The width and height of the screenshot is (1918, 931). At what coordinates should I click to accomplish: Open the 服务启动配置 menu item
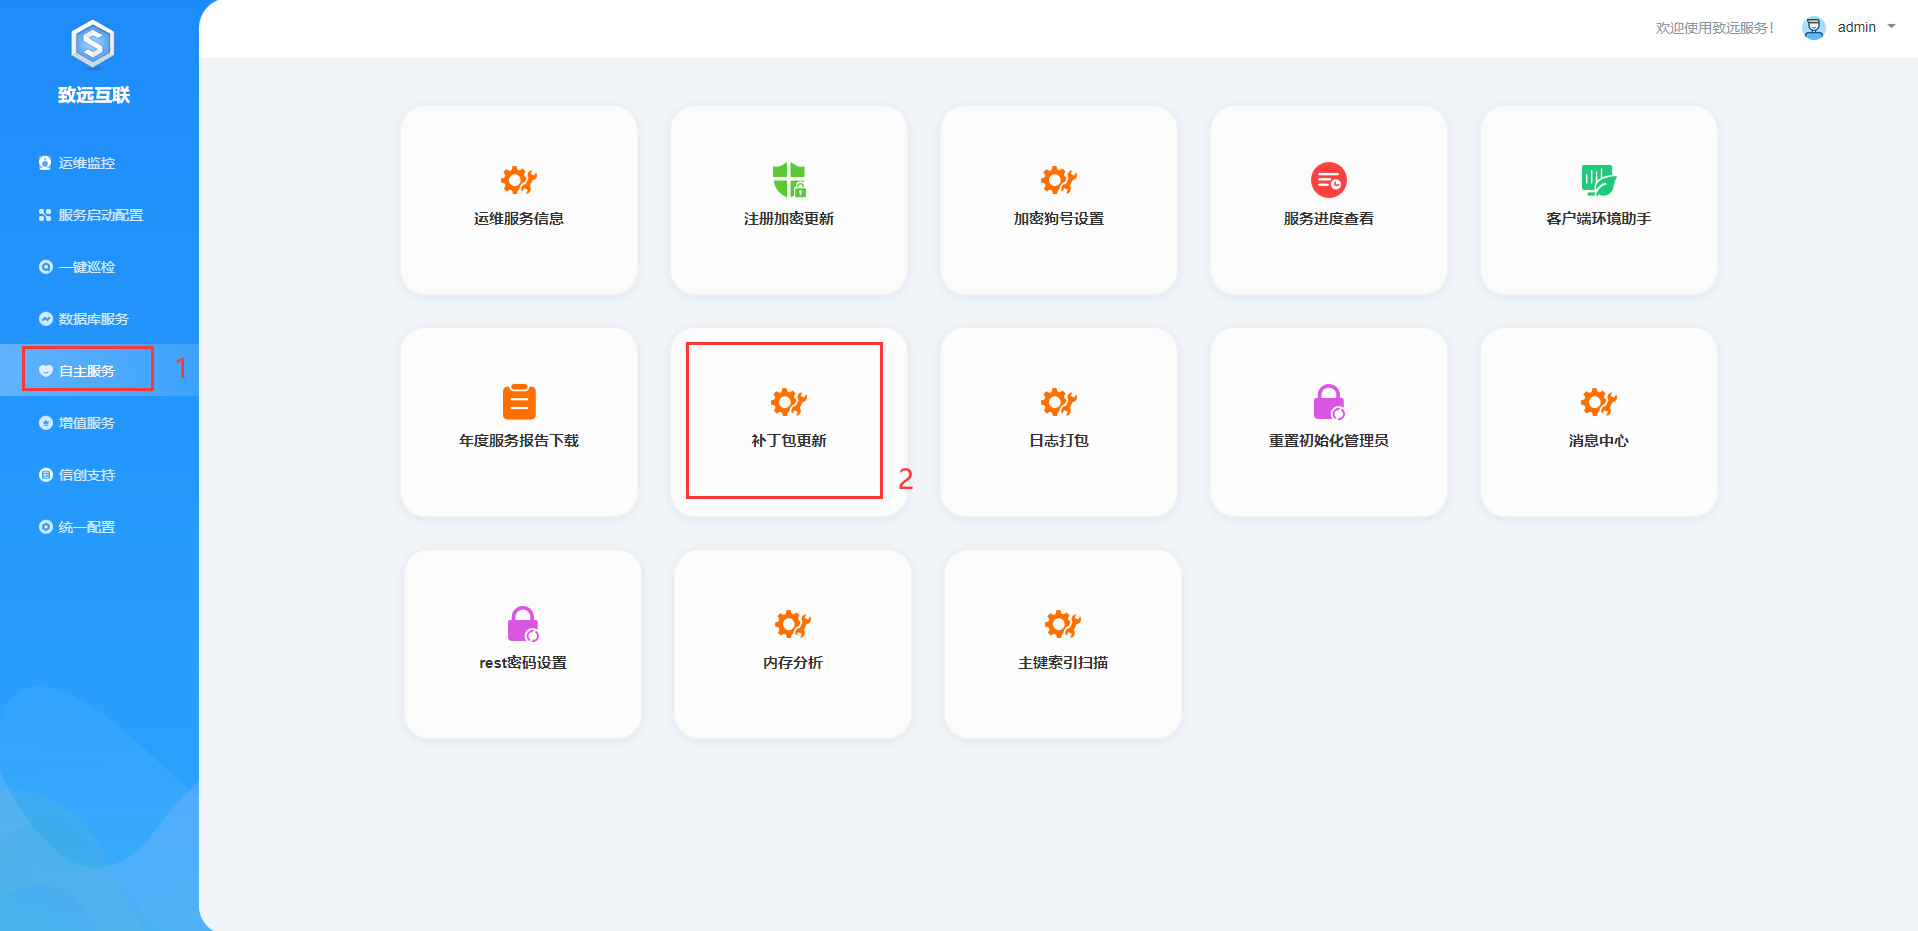coord(99,215)
